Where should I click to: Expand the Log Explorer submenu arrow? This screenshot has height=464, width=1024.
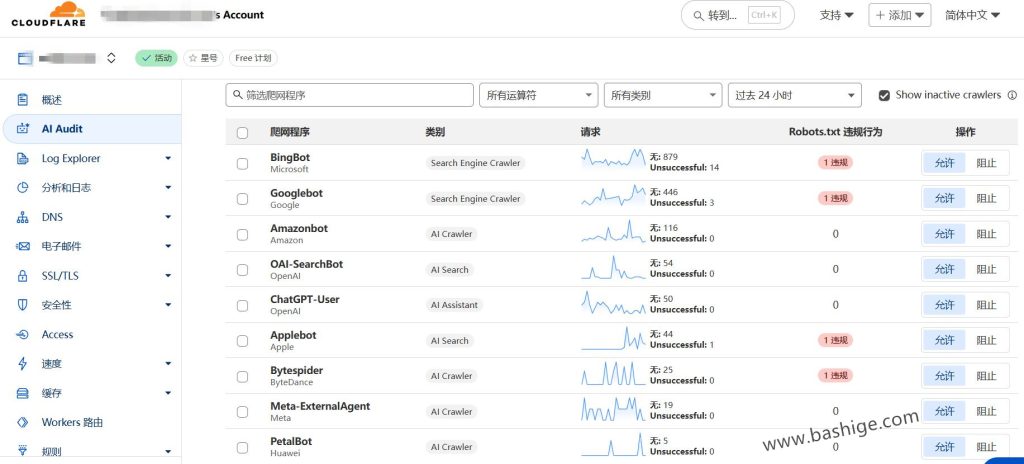pyautogui.click(x=168, y=158)
